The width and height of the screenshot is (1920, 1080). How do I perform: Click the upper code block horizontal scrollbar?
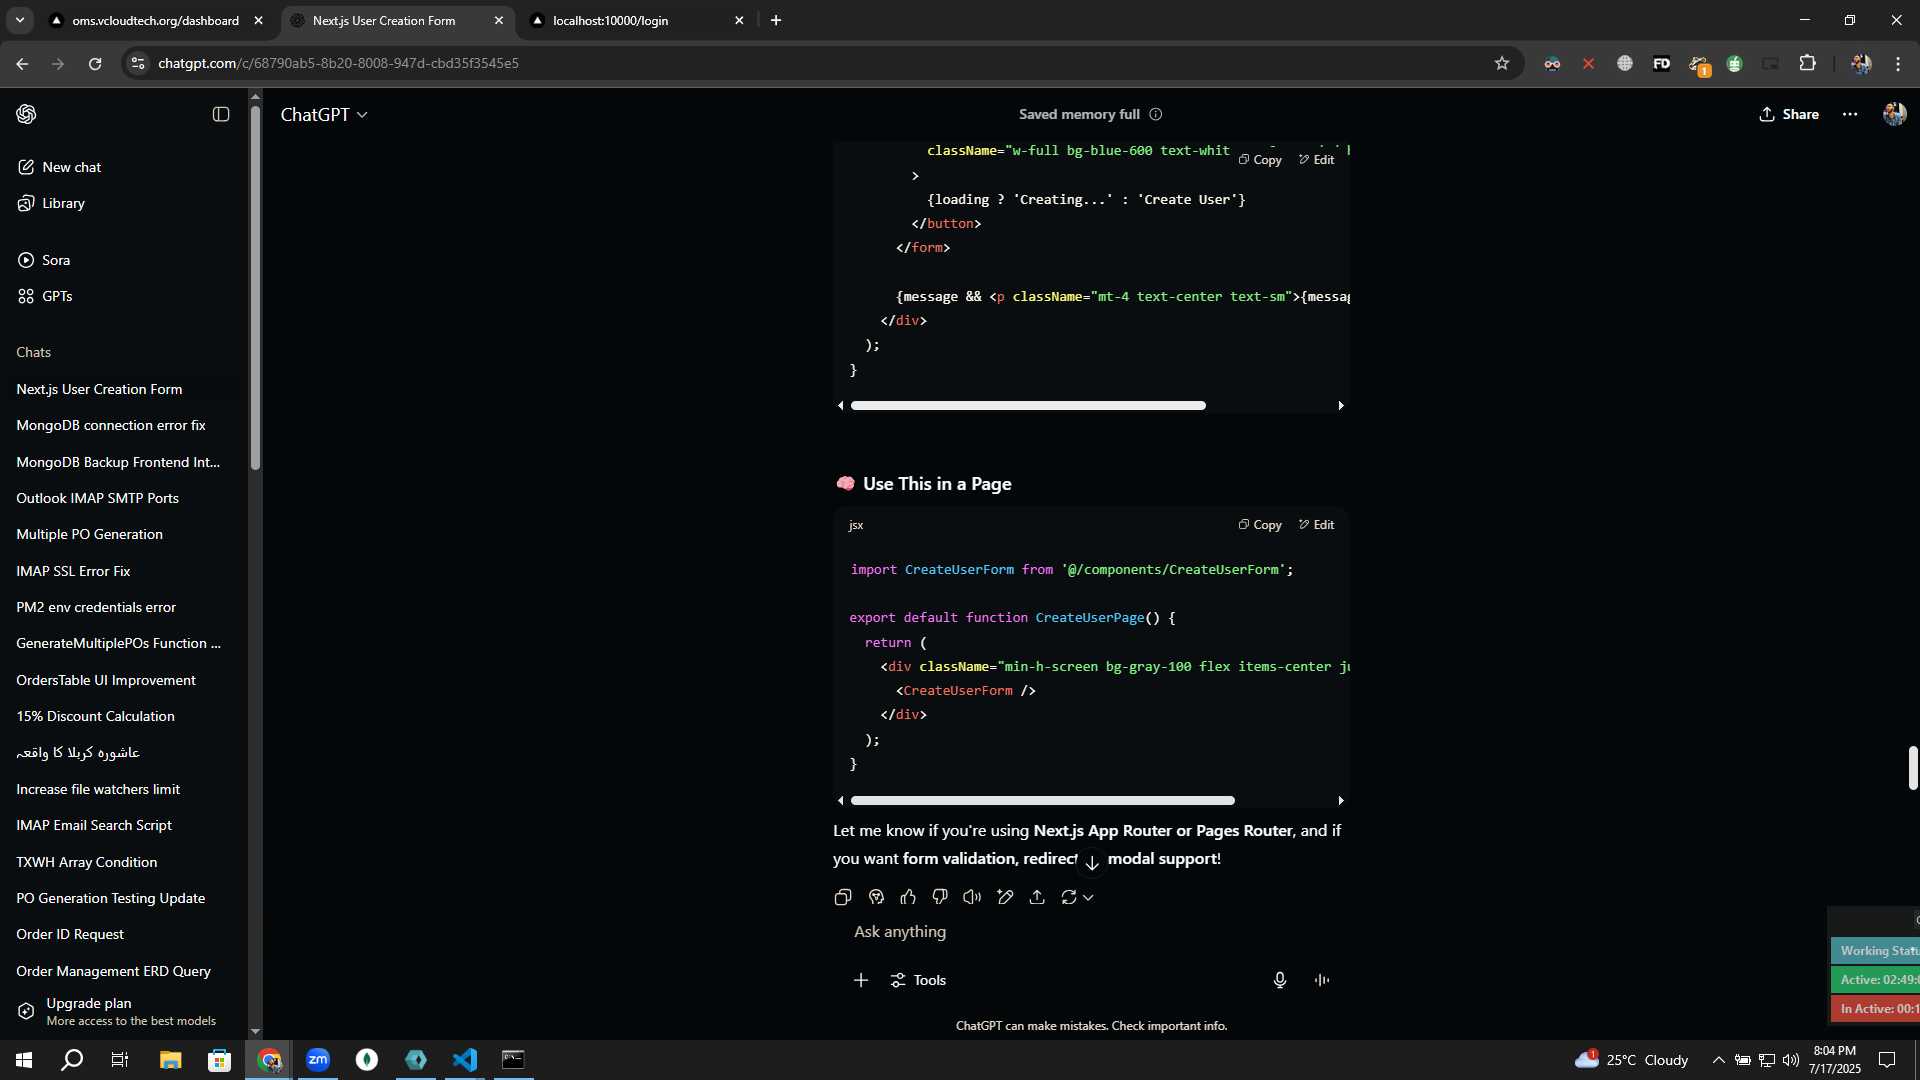[x=1028, y=405]
